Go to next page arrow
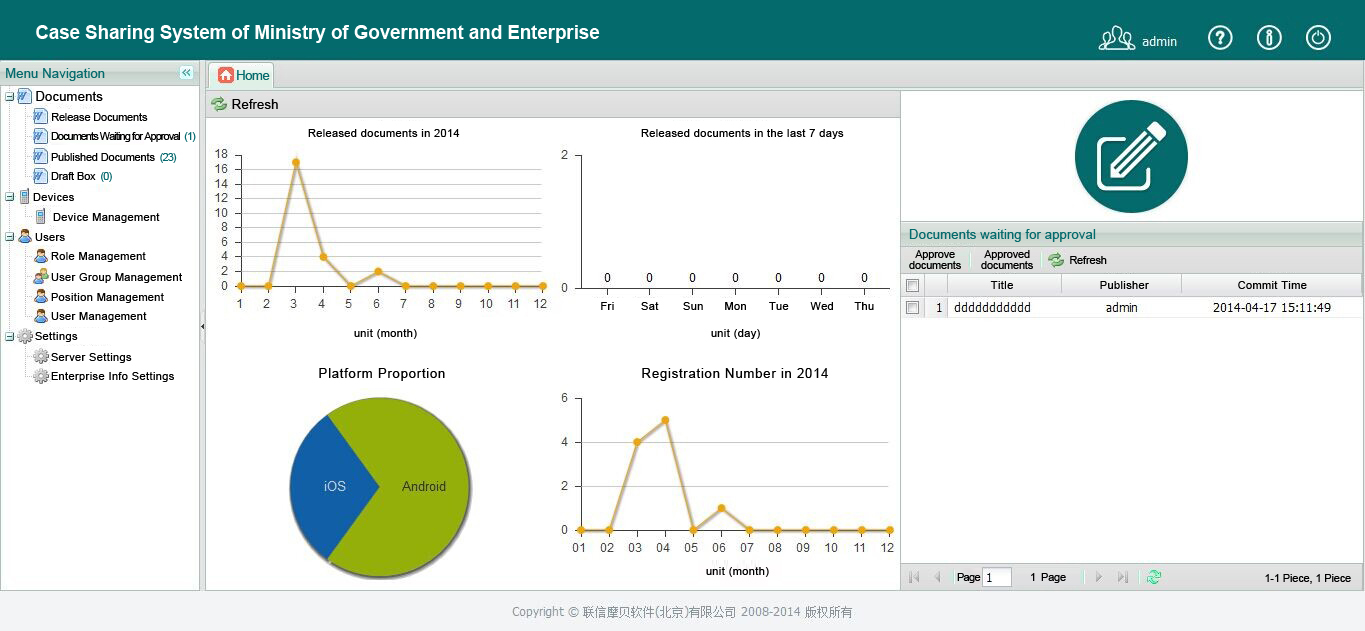1365x631 pixels. pos(1099,577)
